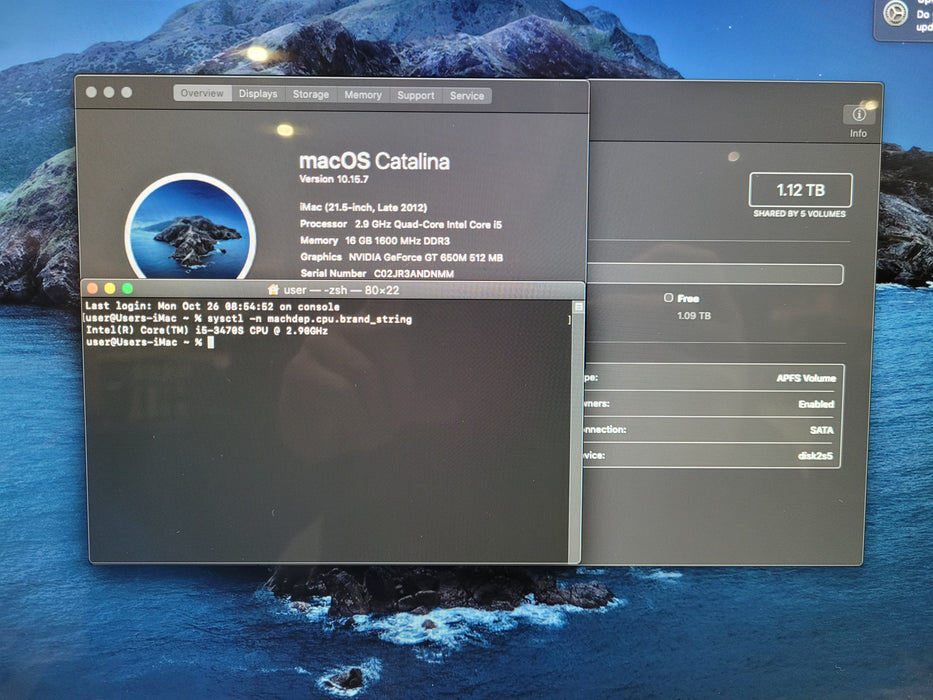The image size is (933, 700).
Task: Click the split pane icon in Terminal
Action: coord(578,307)
